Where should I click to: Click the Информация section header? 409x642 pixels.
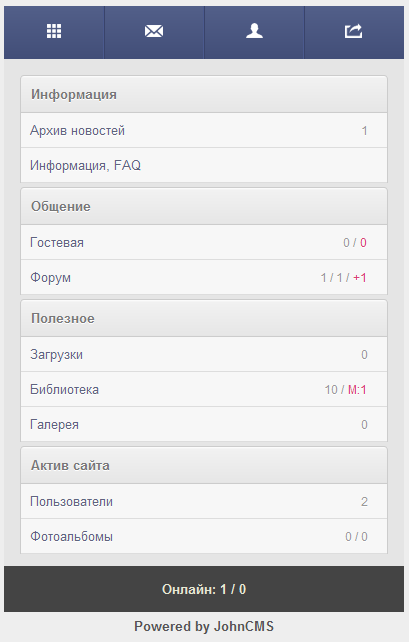204,94
